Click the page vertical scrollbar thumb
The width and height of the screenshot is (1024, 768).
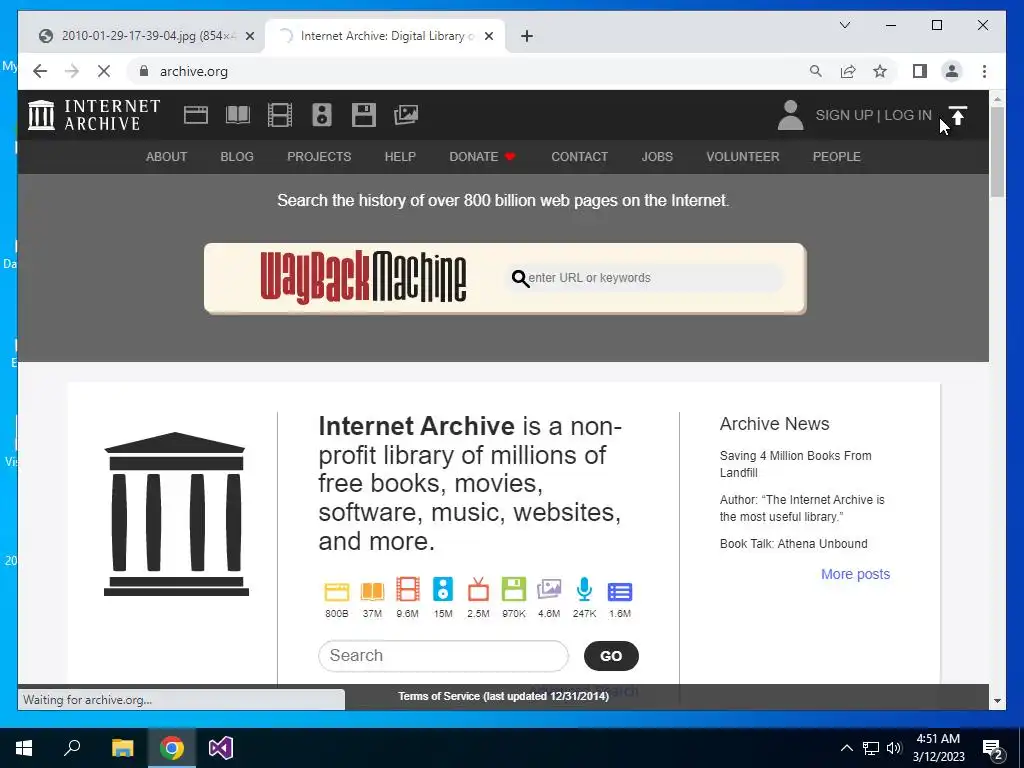[997, 152]
